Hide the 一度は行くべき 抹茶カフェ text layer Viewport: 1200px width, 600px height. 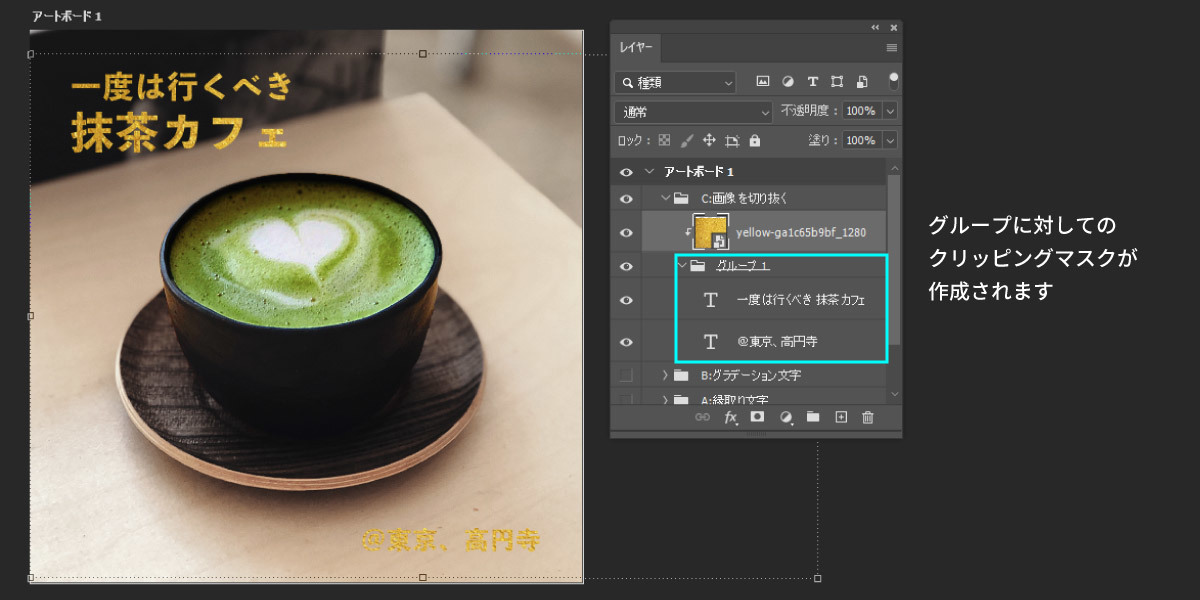626,300
